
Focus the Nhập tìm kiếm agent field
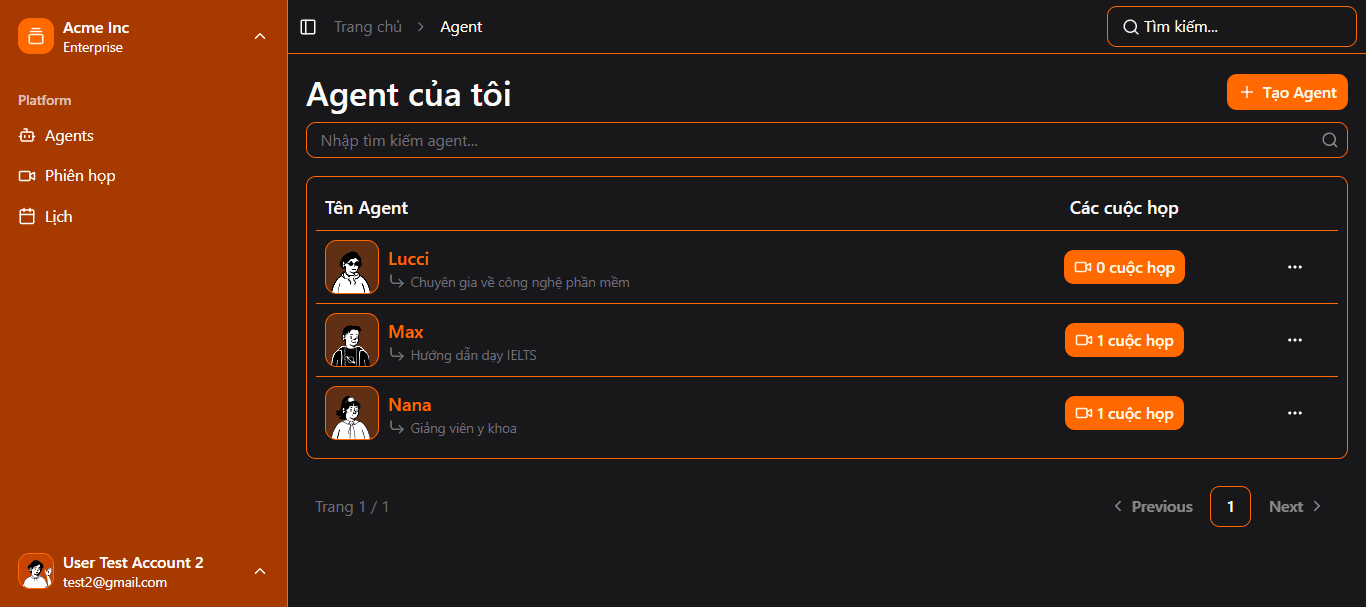click(827, 140)
